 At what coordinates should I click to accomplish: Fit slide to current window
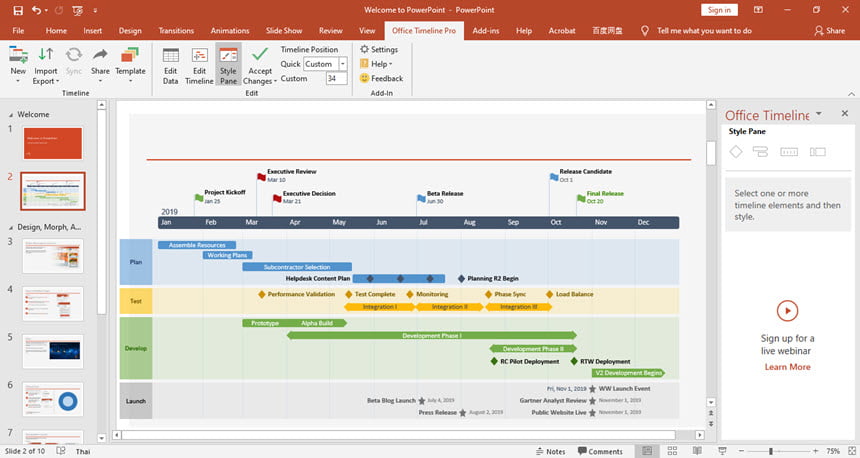pos(850,451)
